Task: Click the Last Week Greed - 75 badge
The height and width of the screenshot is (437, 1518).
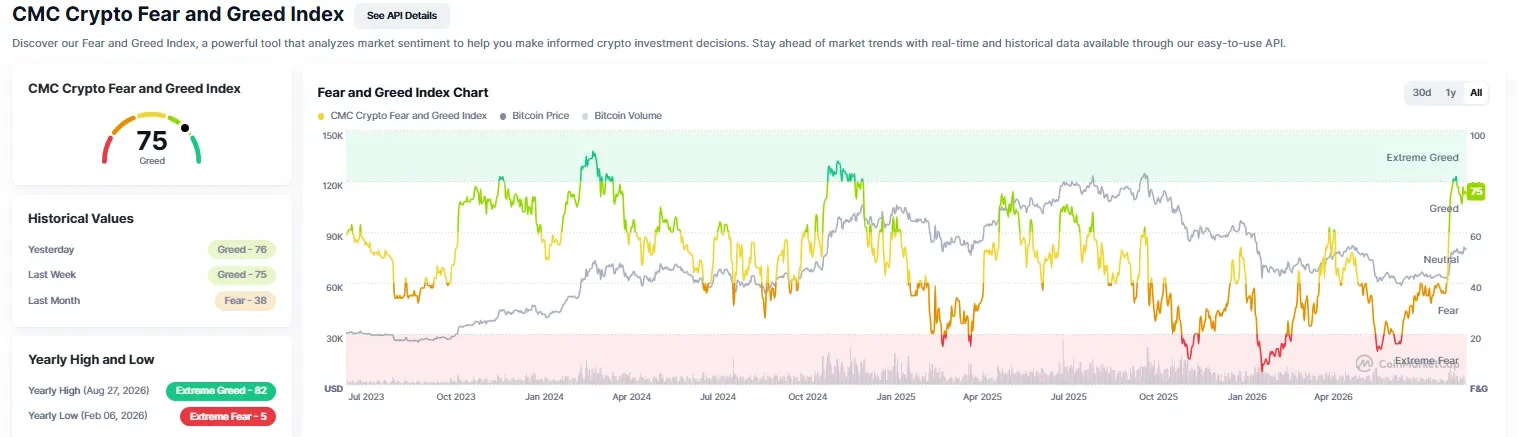Action: [241, 275]
